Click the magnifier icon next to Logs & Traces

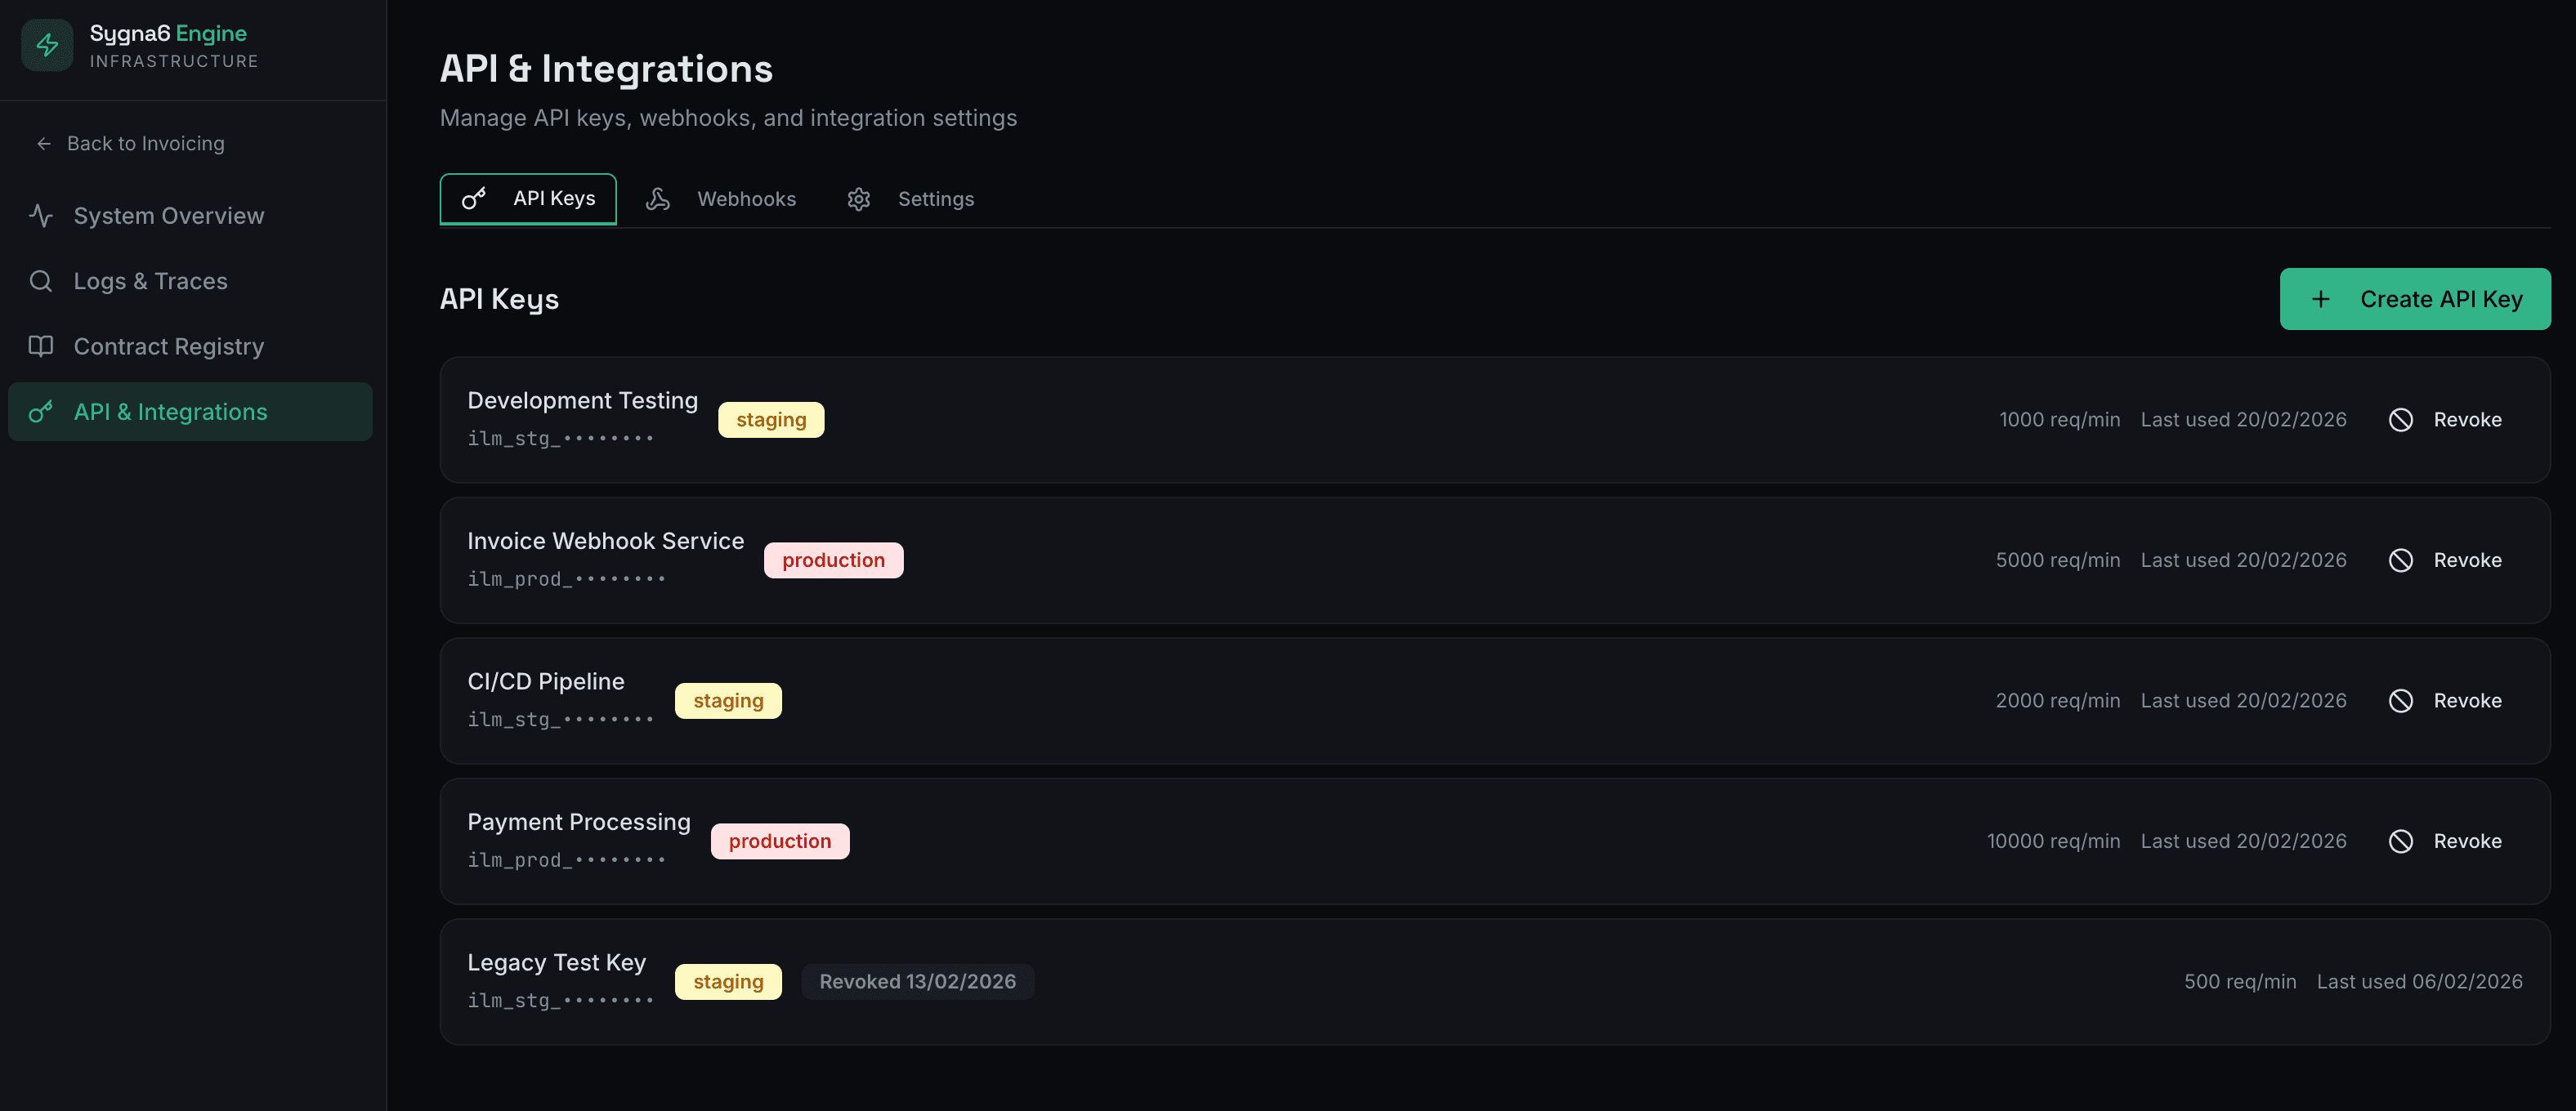click(41, 281)
